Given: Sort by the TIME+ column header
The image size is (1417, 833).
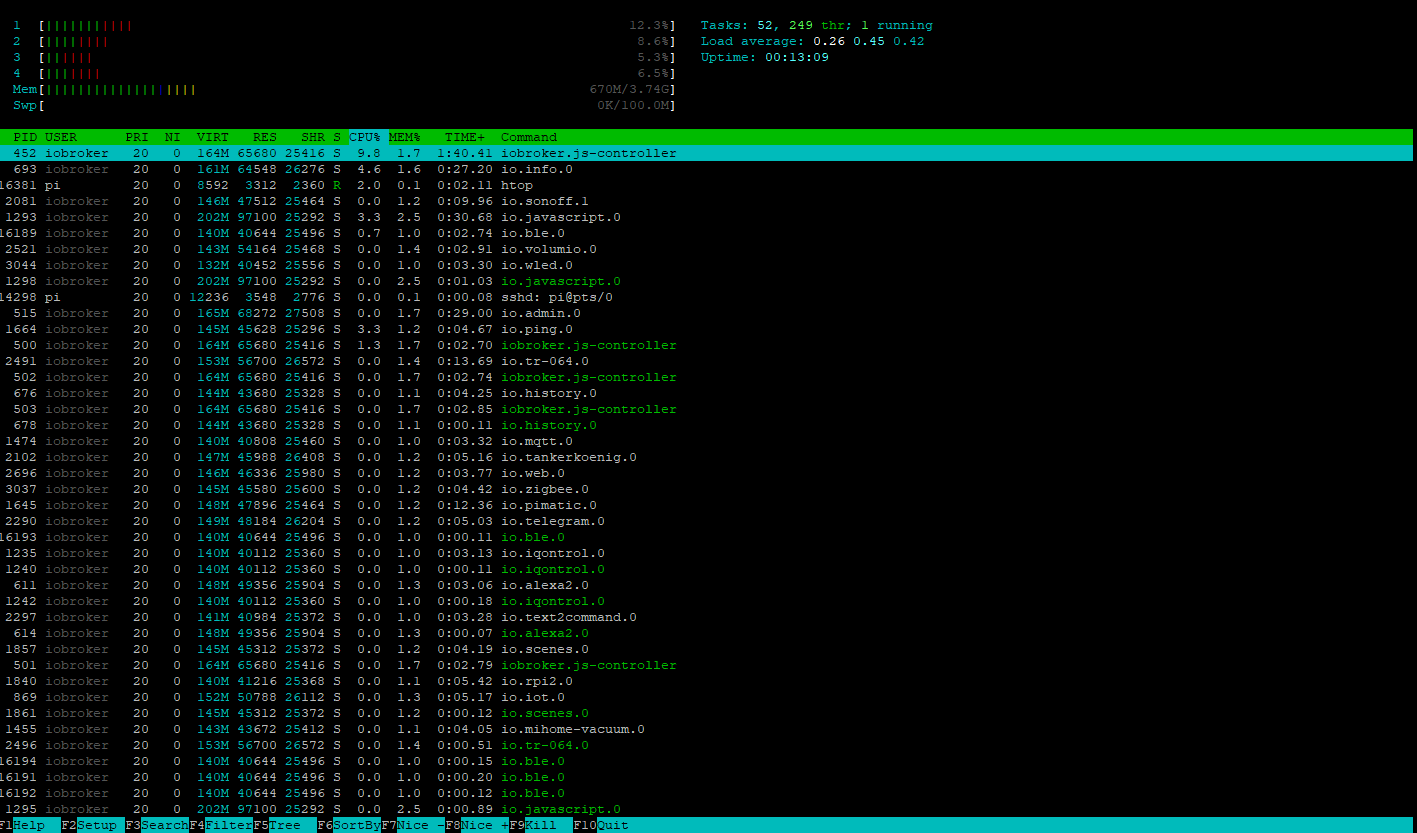Looking at the screenshot, I should click(x=465, y=137).
